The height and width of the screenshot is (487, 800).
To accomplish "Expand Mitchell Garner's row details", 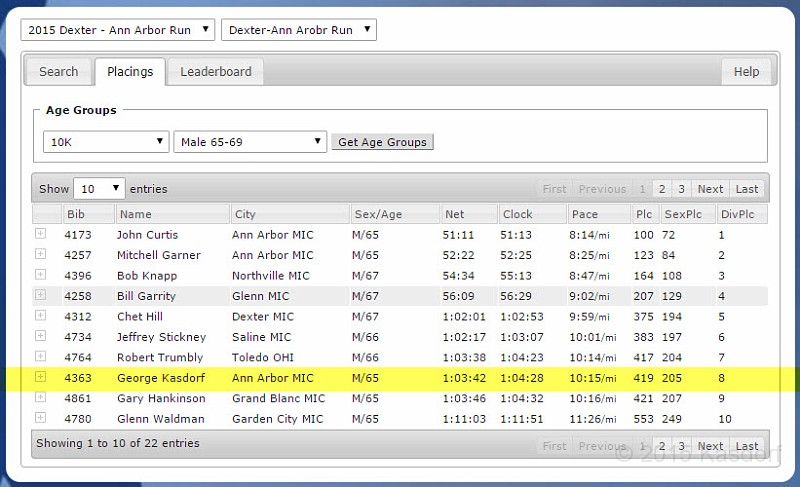I will (x=40, y=254).
